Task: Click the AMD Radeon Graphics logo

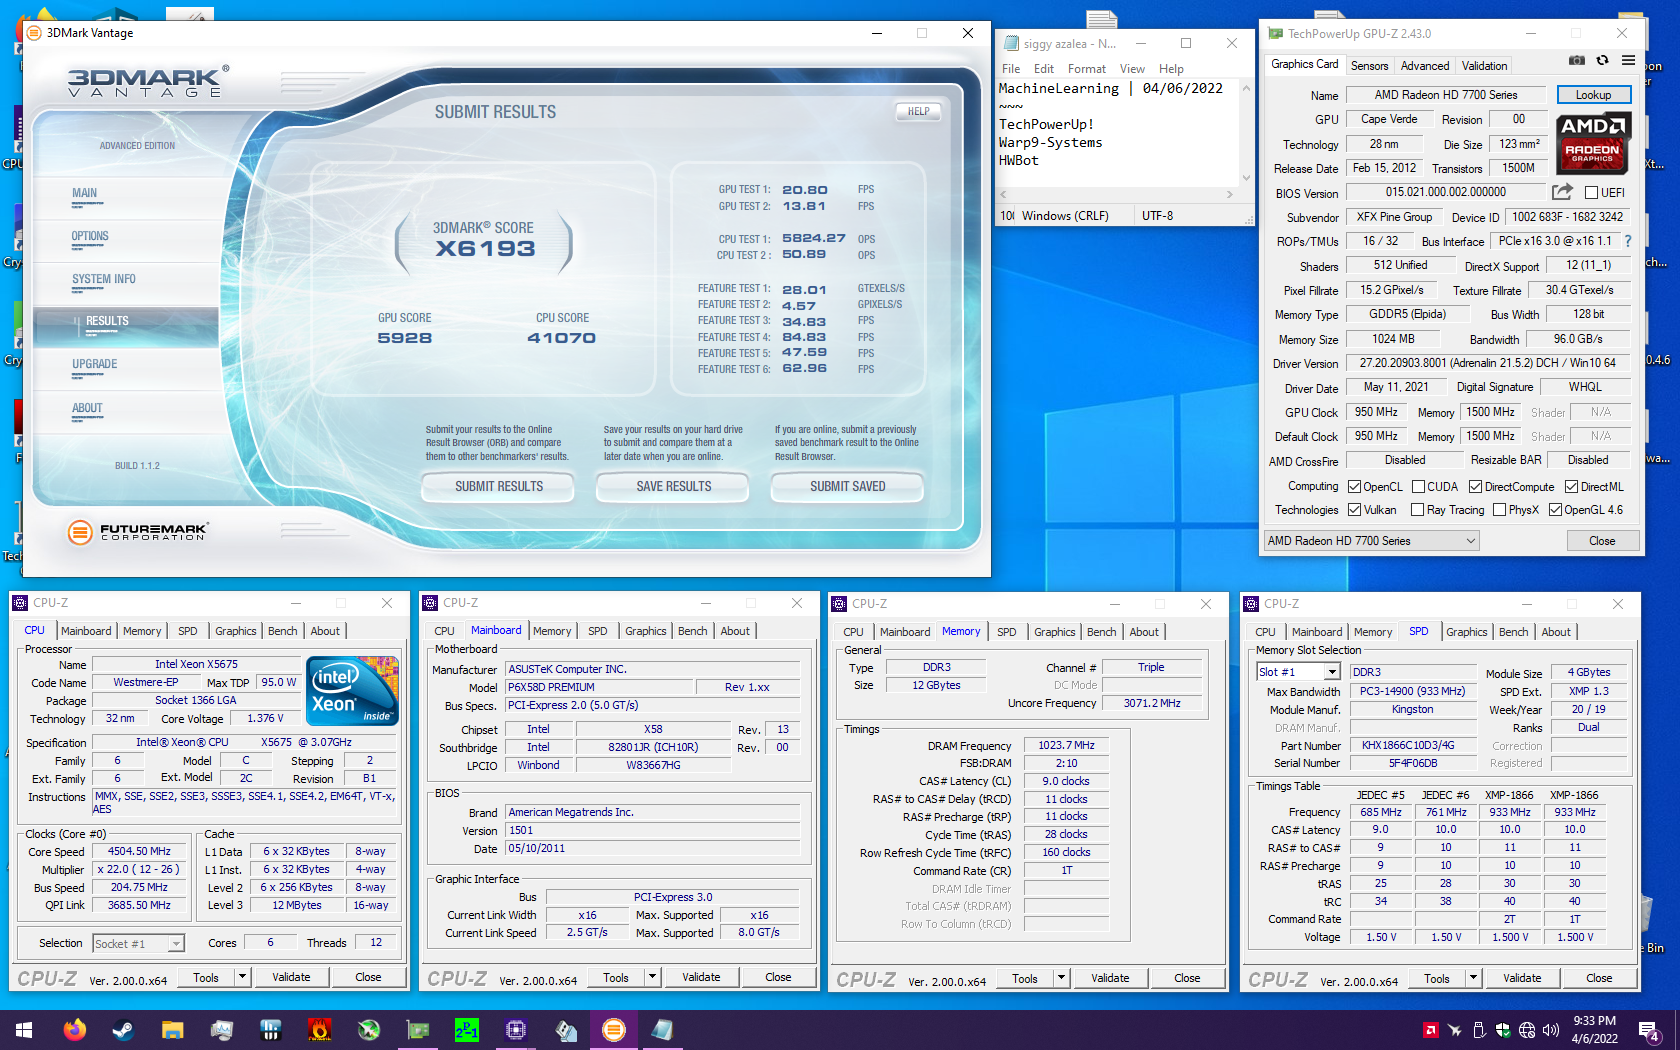Action: [1593, 142]
